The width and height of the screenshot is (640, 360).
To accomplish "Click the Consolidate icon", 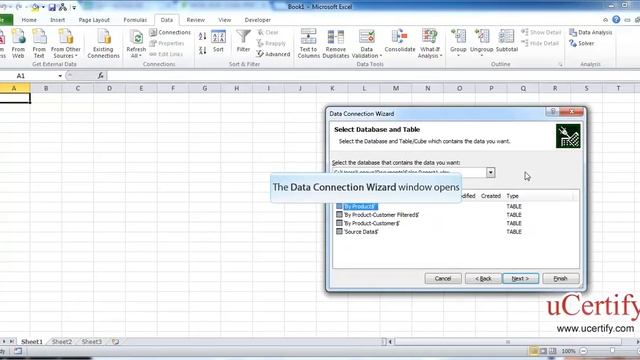I will point(400,41).
